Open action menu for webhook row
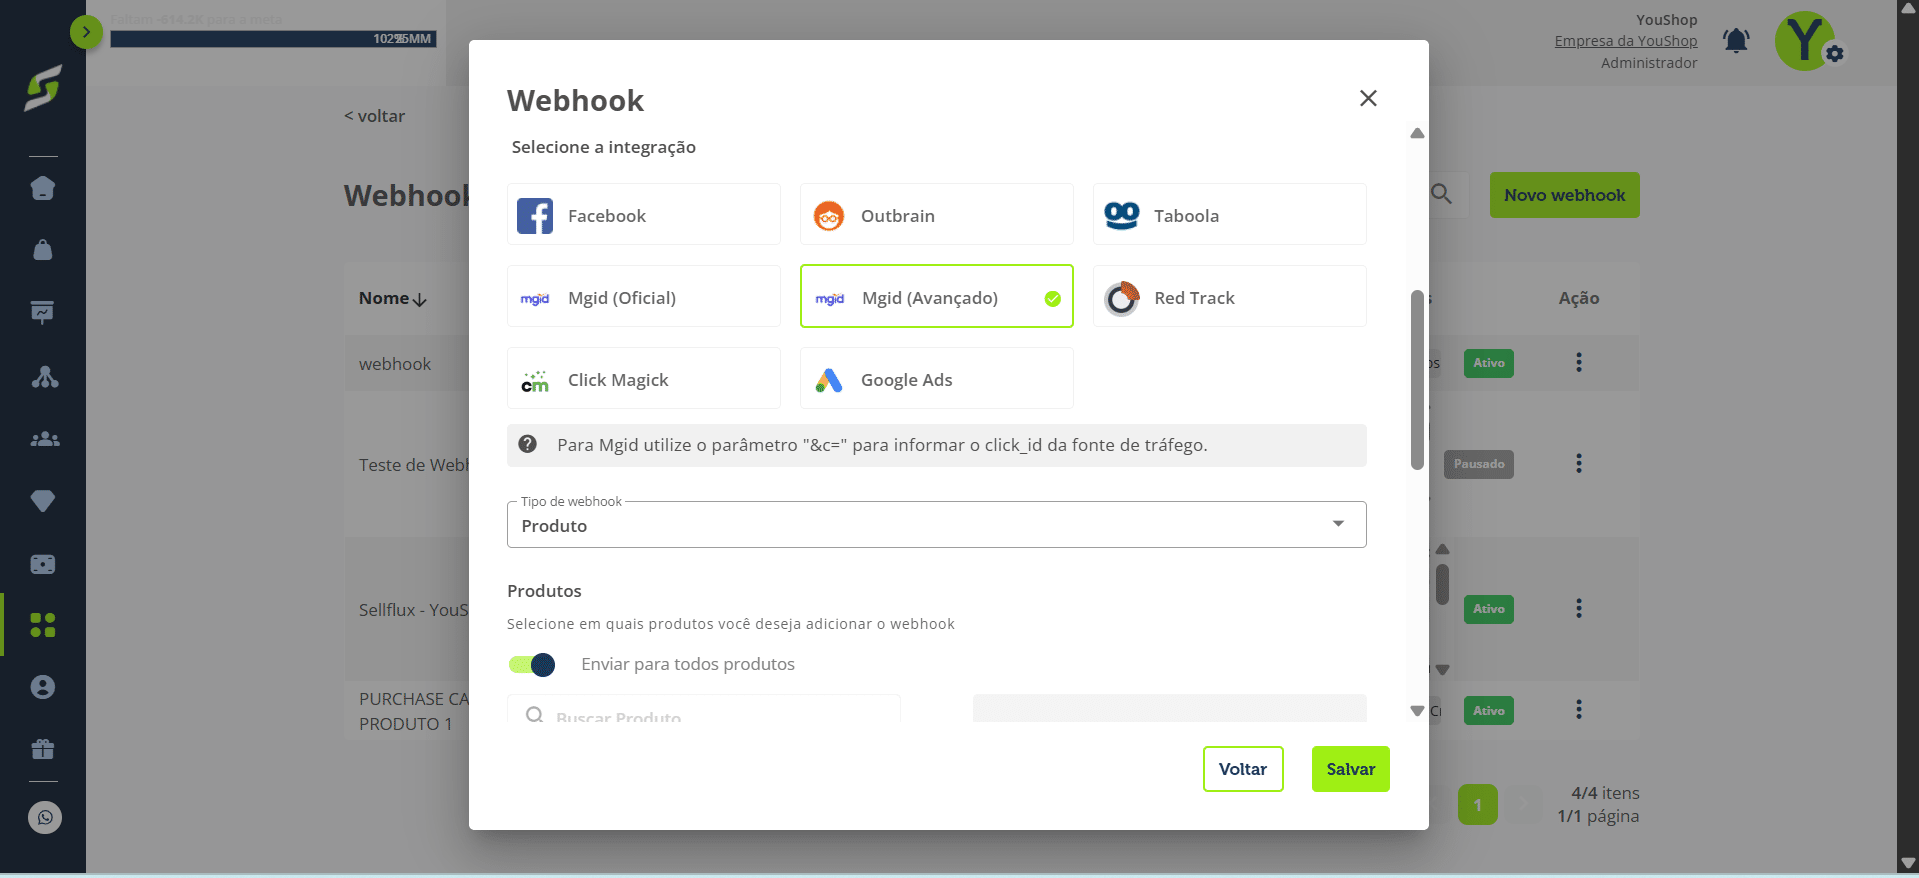The height and width of the screenshot is (878, 1919). pyautogui.click(x=1579, y=362)
